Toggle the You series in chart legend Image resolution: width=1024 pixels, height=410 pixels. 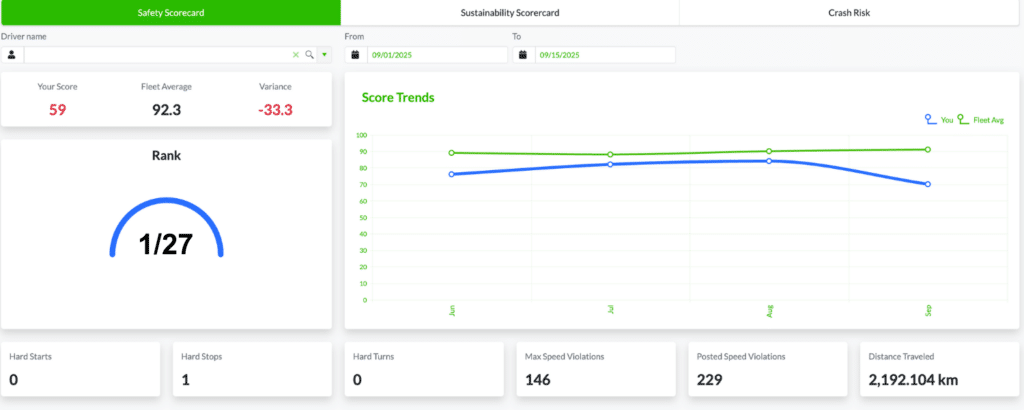pyautogui.click(x=938, y=120)
